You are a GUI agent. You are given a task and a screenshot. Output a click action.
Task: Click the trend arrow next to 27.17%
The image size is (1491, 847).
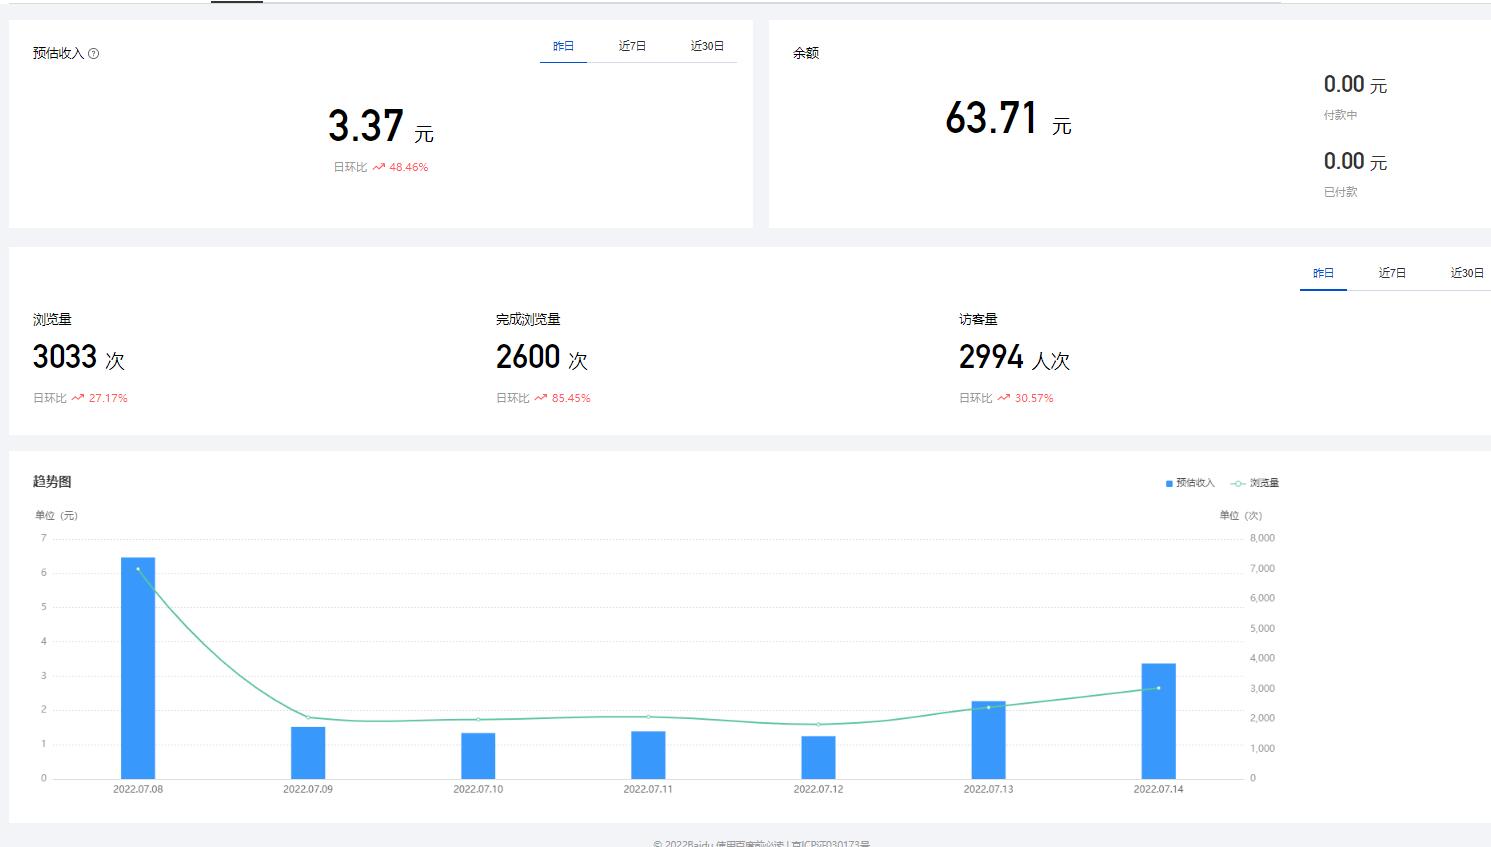(78, 398)
